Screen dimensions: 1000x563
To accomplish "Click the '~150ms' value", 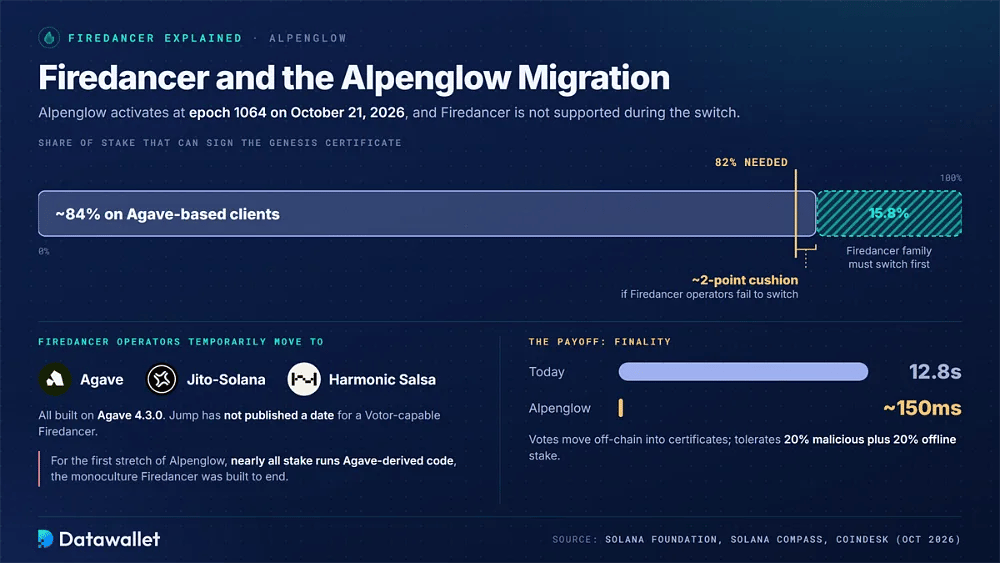I will click(x=922, y=408).
